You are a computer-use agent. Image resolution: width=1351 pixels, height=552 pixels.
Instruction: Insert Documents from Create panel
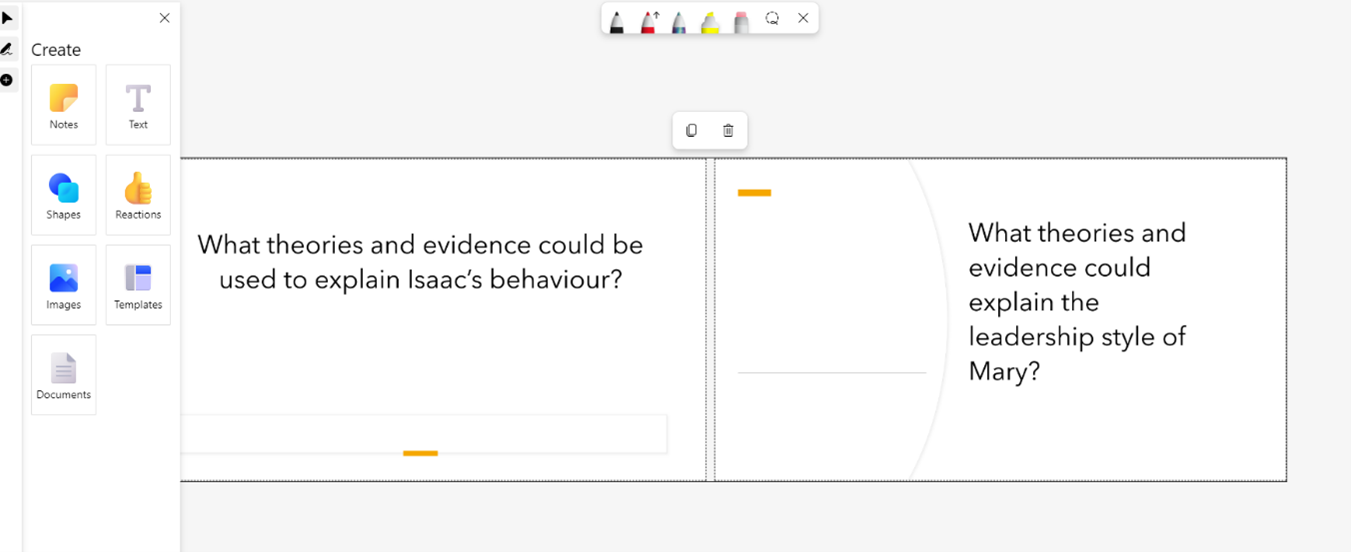point(64,375)
